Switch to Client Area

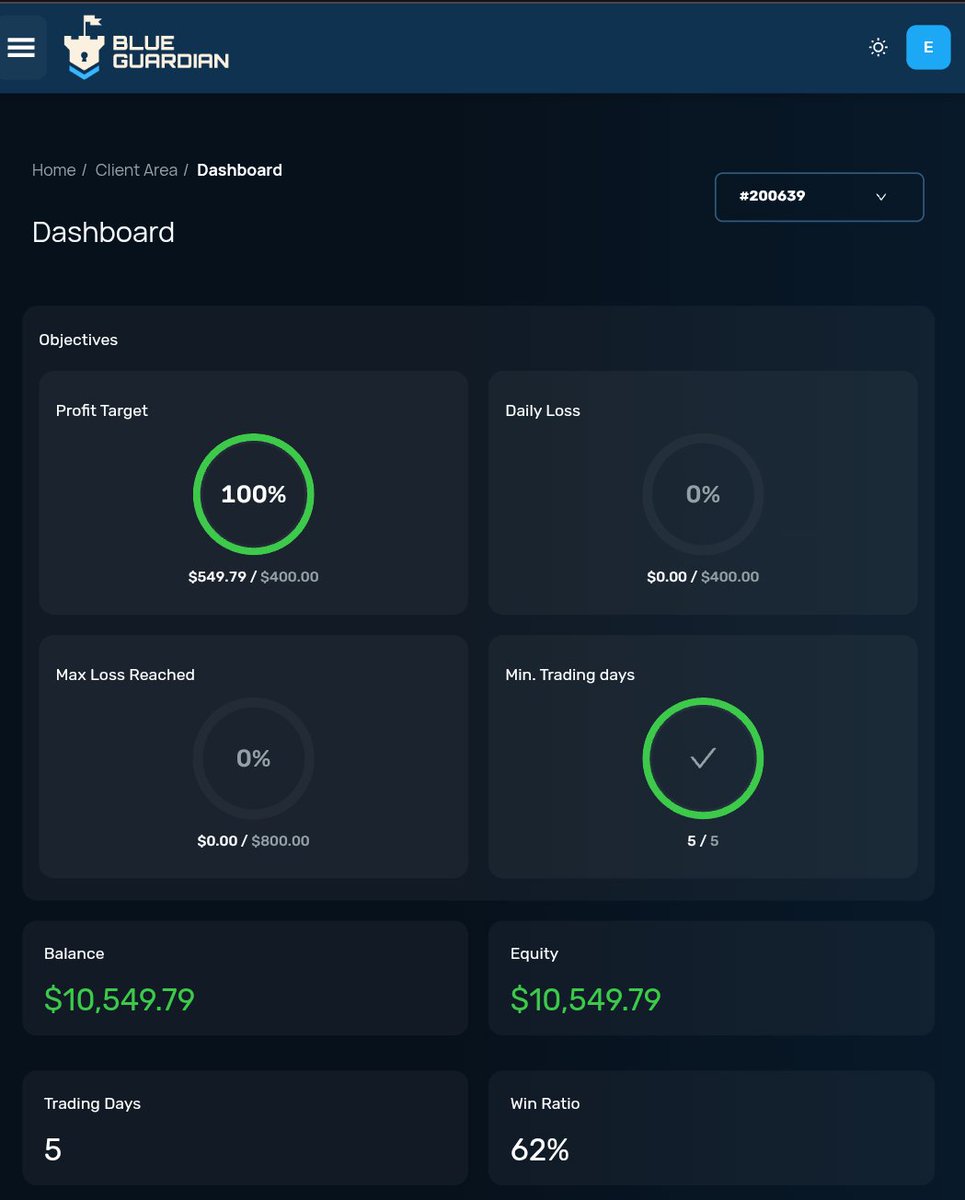click(136, 170)
